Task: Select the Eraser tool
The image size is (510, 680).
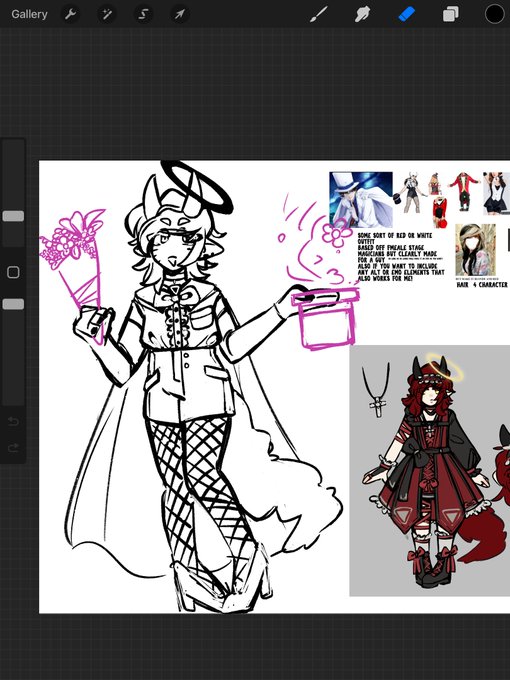Action: 407,14
